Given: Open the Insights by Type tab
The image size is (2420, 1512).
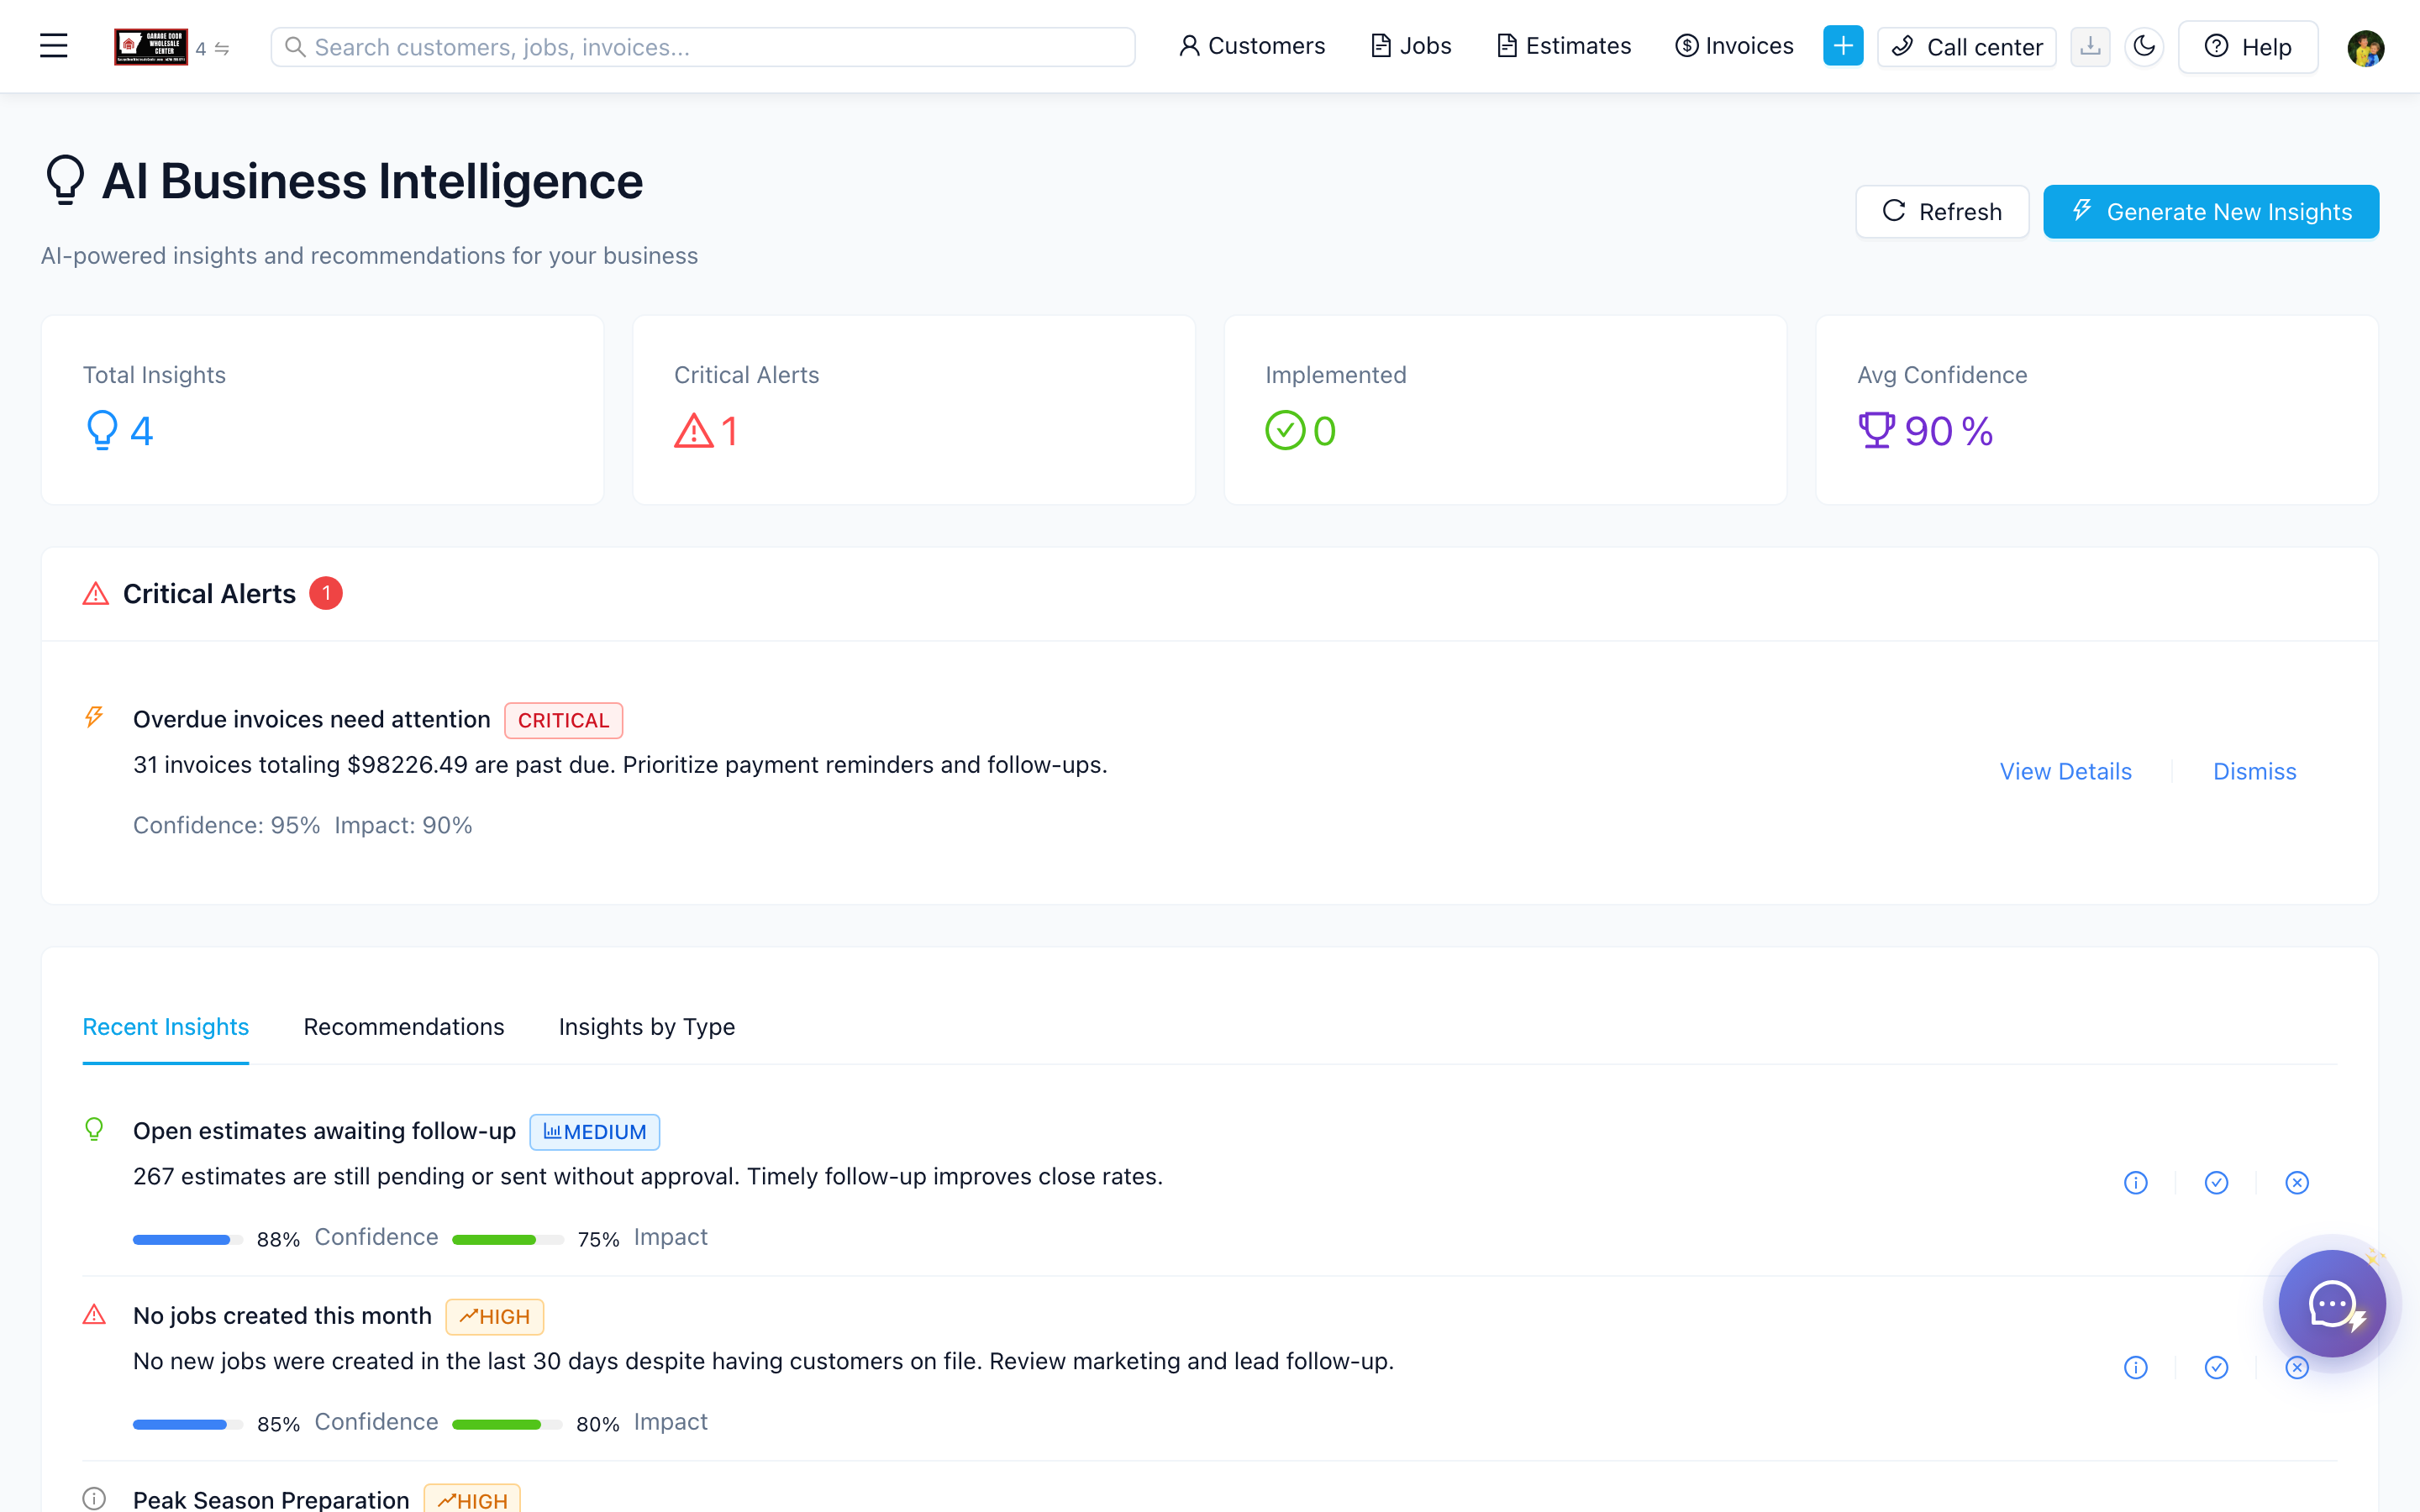Looking at the screenshot, I should click(647, 1027).
